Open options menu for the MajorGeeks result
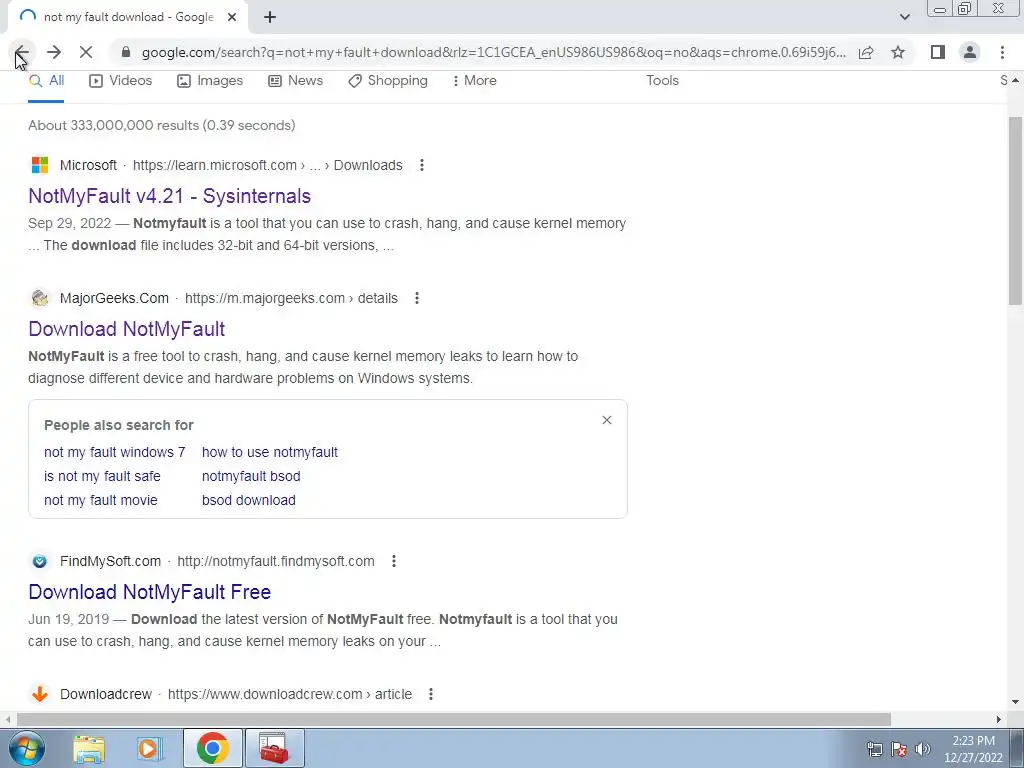Viewport: 1024px width, 768px height. tap(417, 298)
